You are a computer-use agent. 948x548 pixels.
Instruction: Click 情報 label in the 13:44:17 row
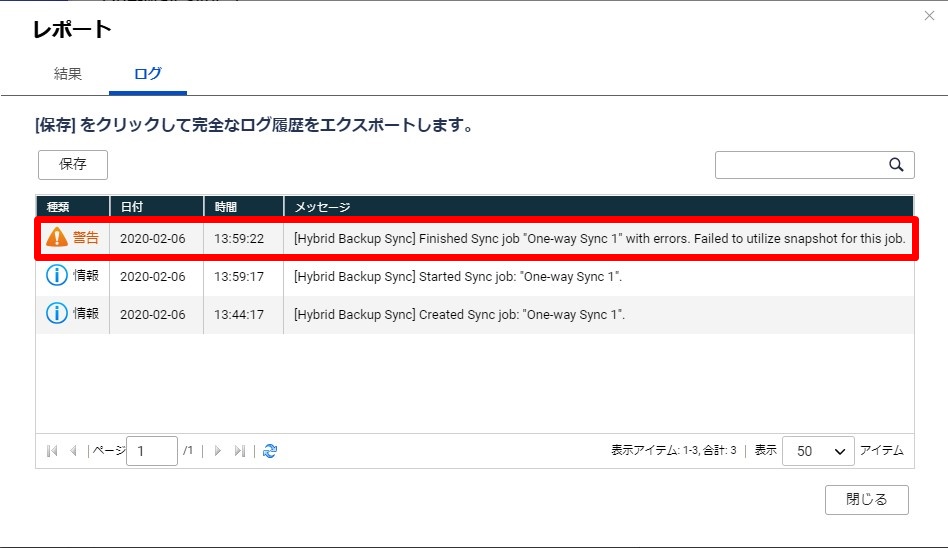click(86, 313)
